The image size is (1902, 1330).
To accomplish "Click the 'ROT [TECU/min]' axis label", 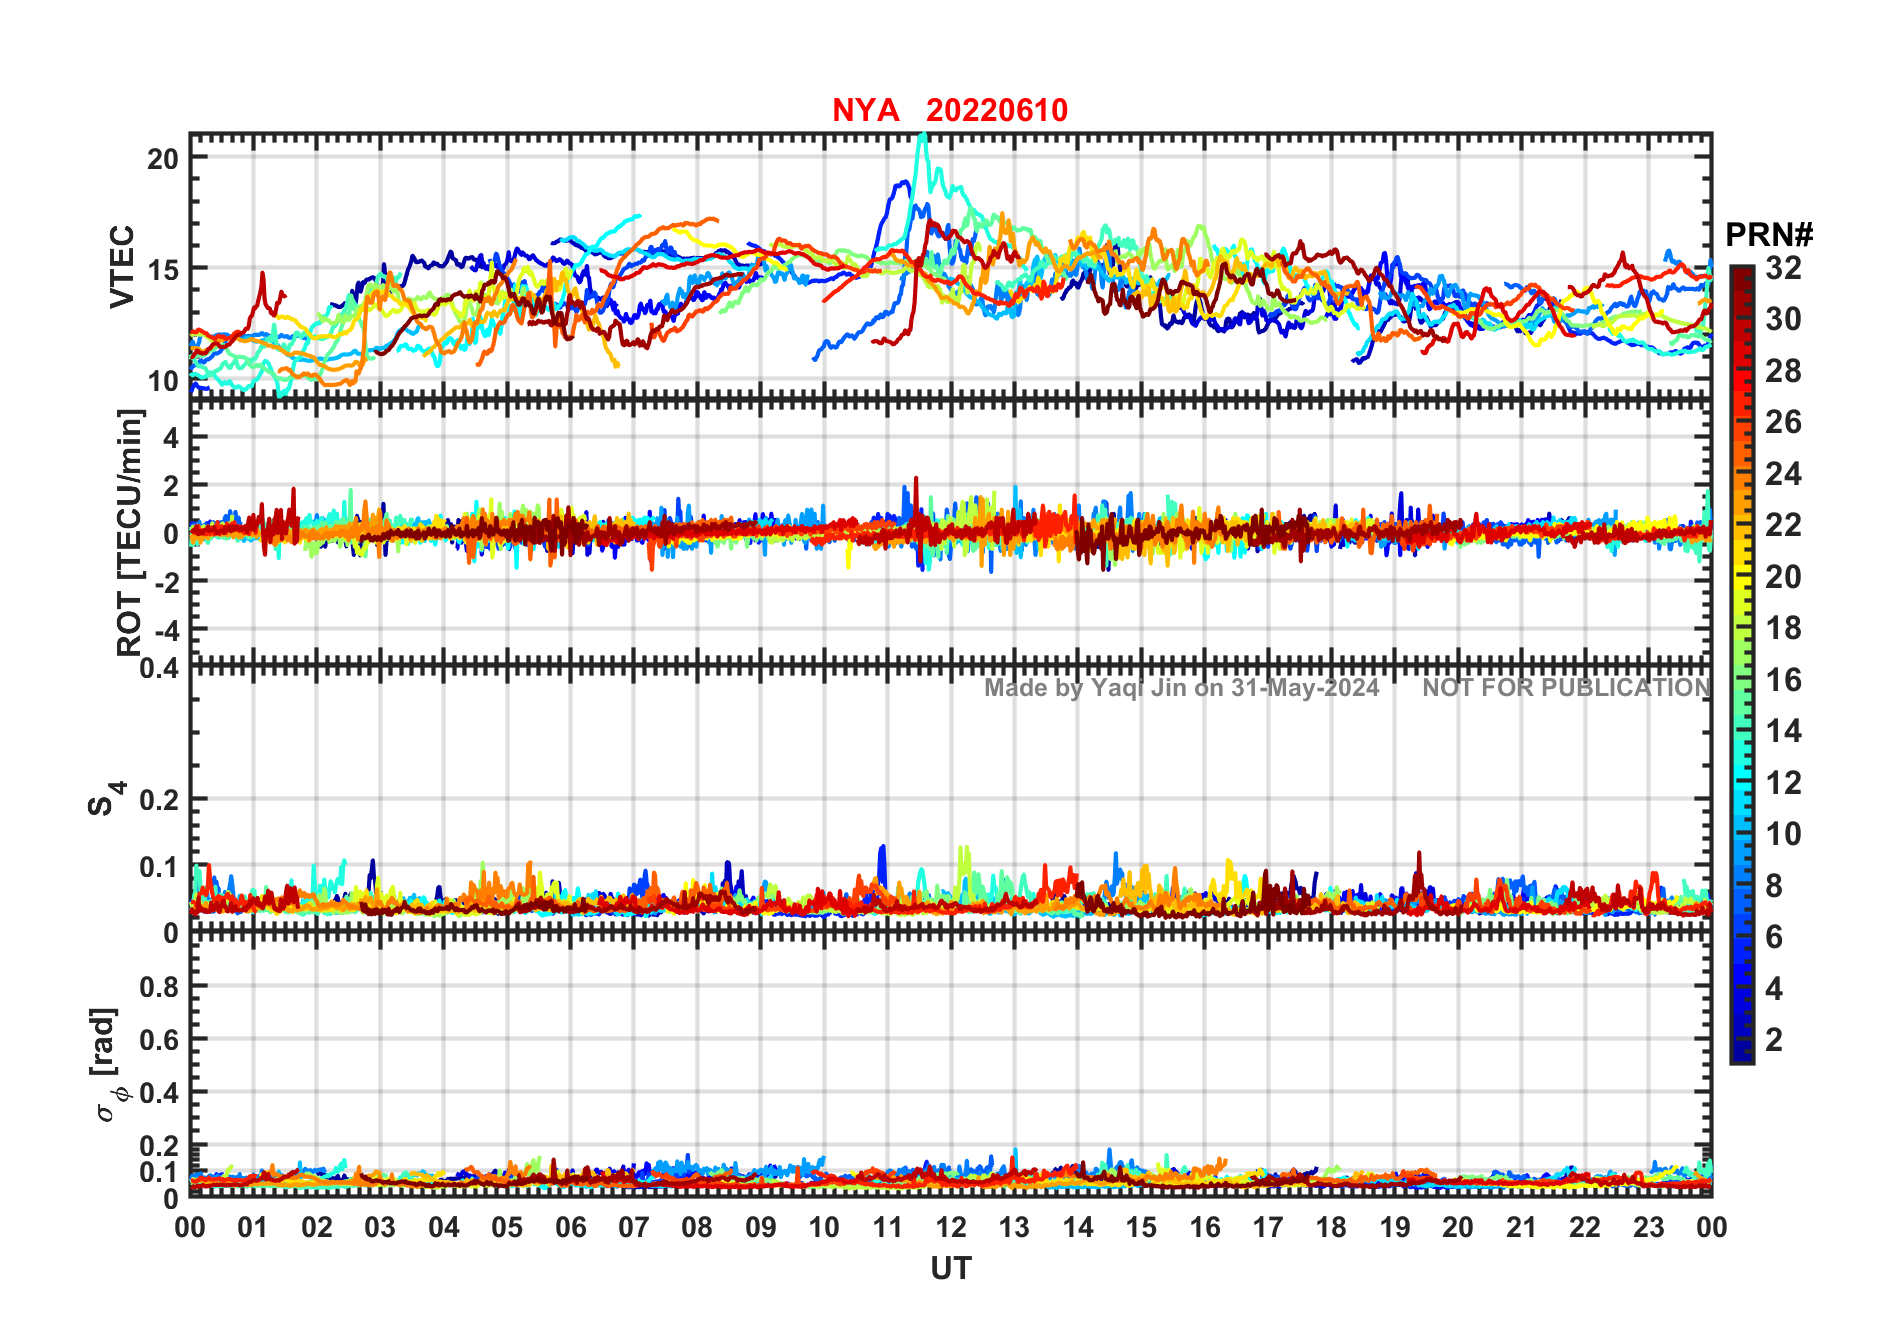I will 130,532.
